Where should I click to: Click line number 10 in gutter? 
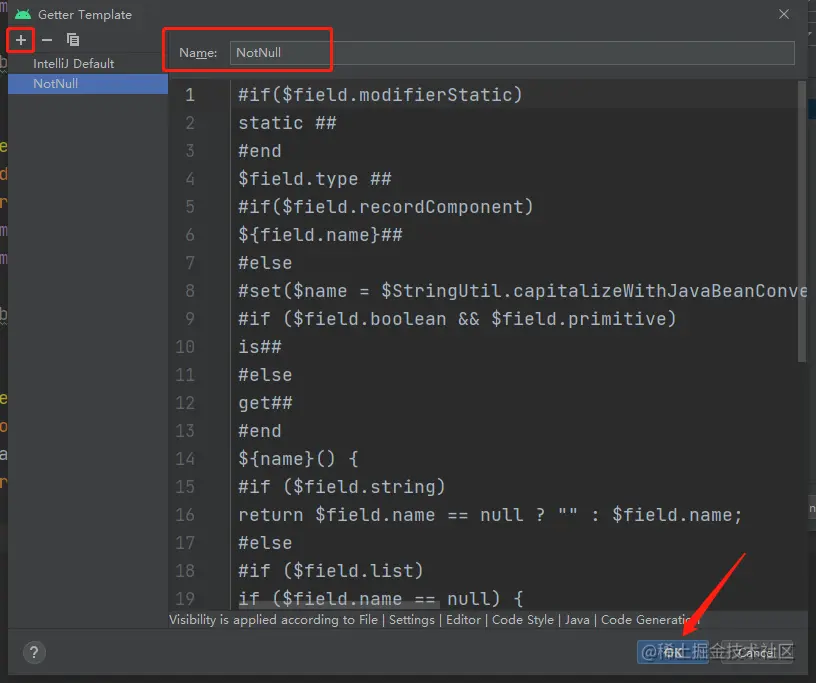tap(185, 347)
